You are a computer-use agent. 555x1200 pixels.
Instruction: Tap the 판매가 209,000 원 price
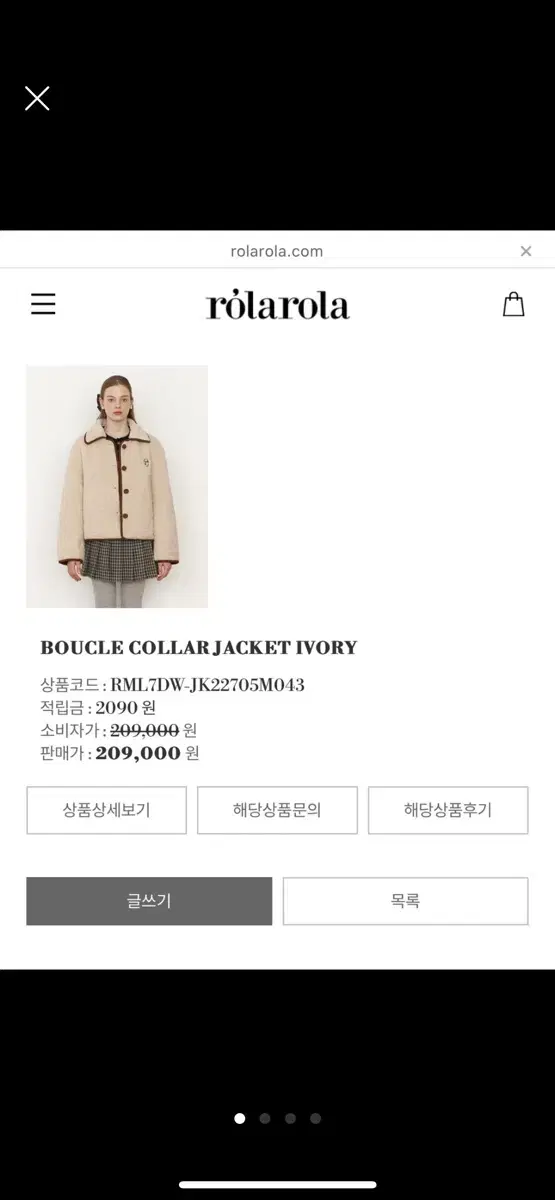pos(120,753)
